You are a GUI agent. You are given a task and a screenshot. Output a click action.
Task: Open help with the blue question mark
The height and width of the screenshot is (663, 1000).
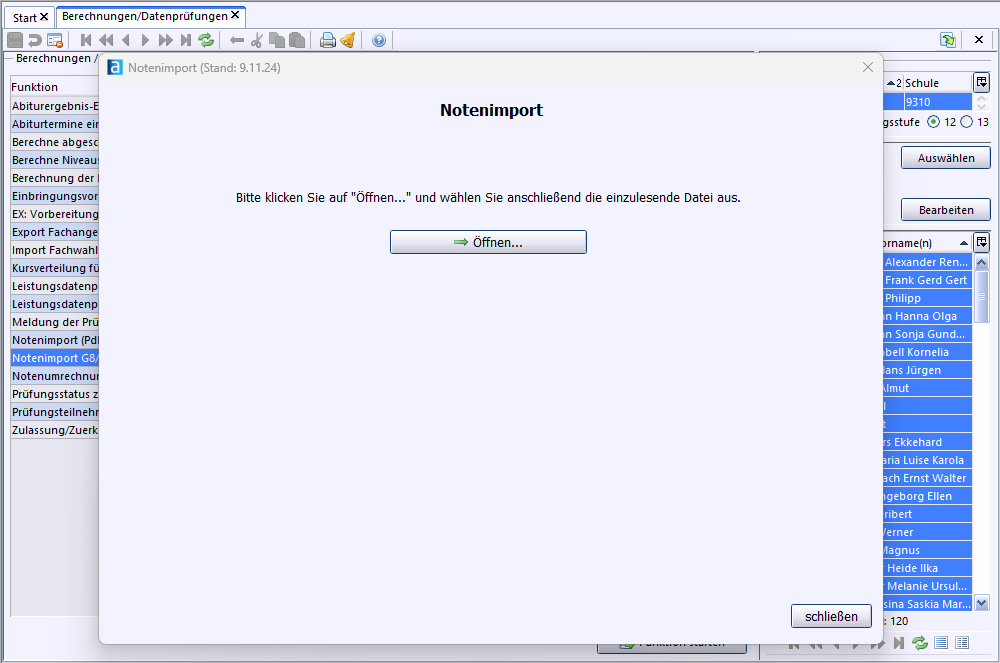tap(379, 40)
